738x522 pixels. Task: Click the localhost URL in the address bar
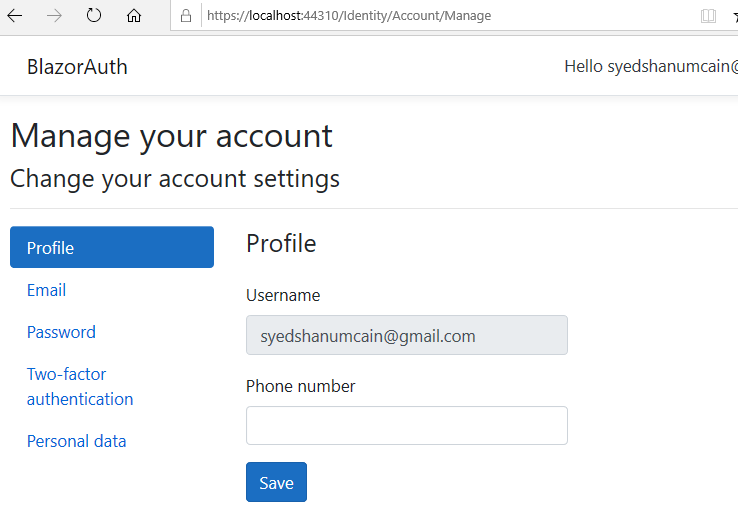[x=349, y=16]
